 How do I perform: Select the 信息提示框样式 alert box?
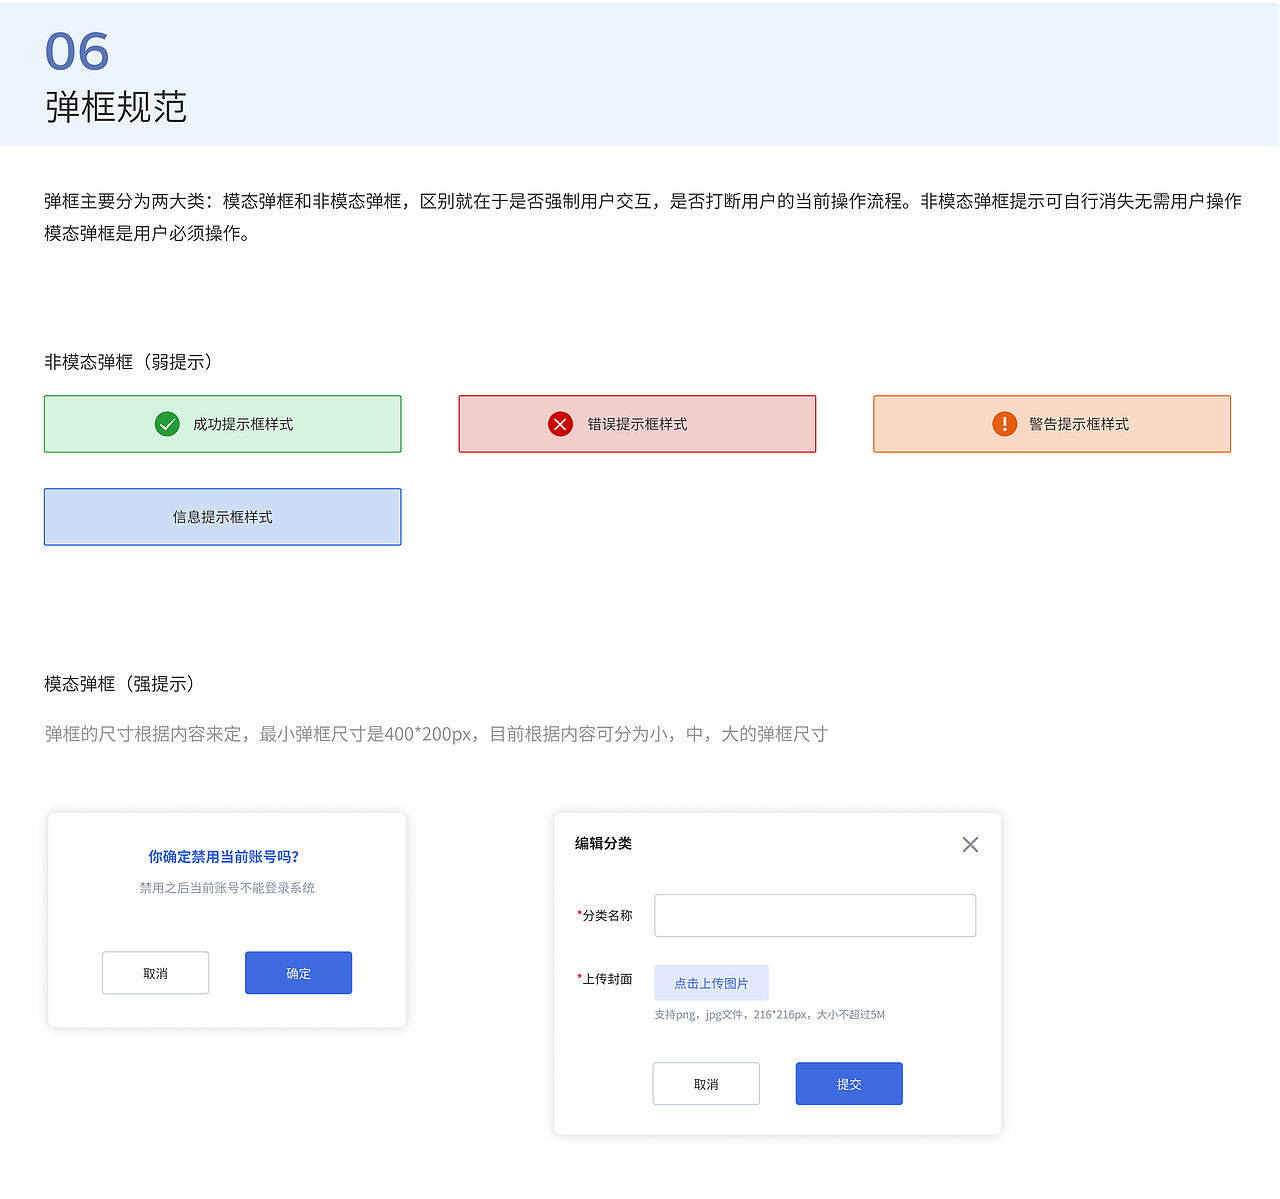222,517
